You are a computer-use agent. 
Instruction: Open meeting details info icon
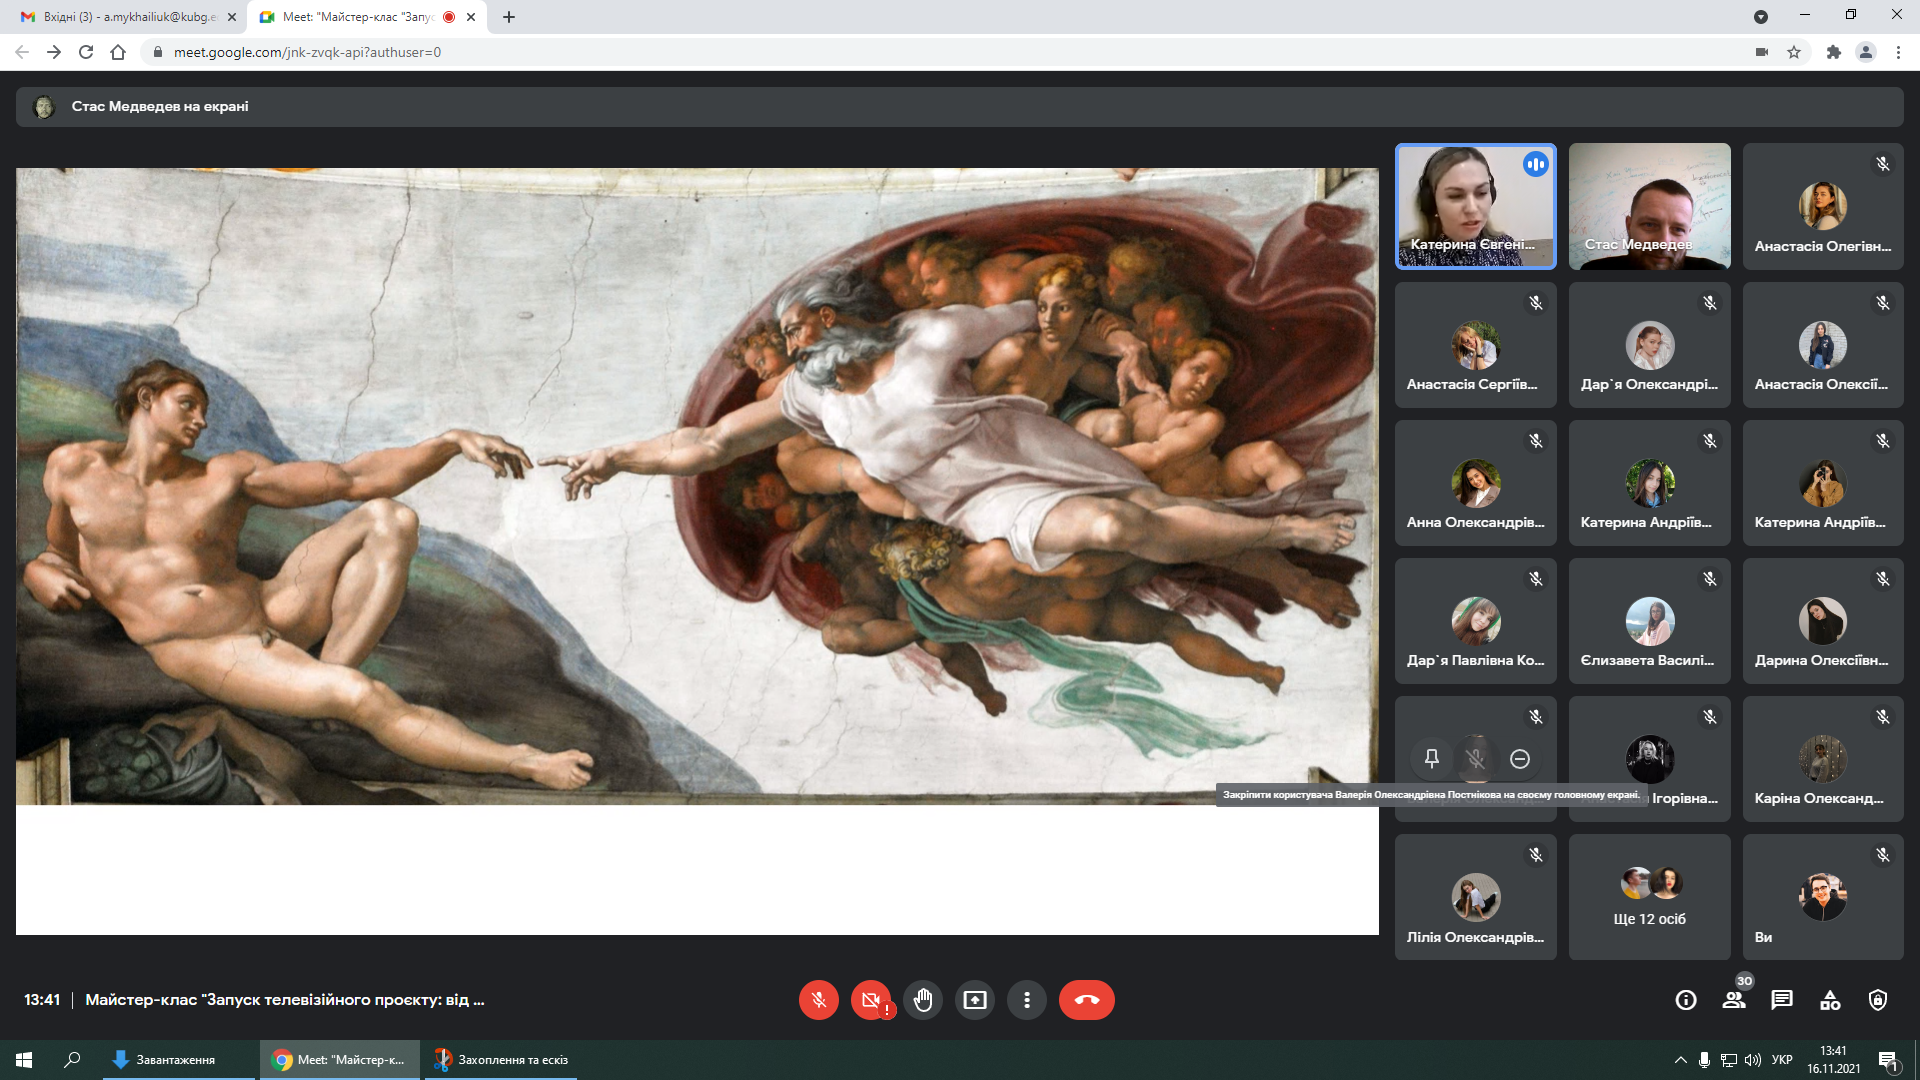pos(1686,1000)
